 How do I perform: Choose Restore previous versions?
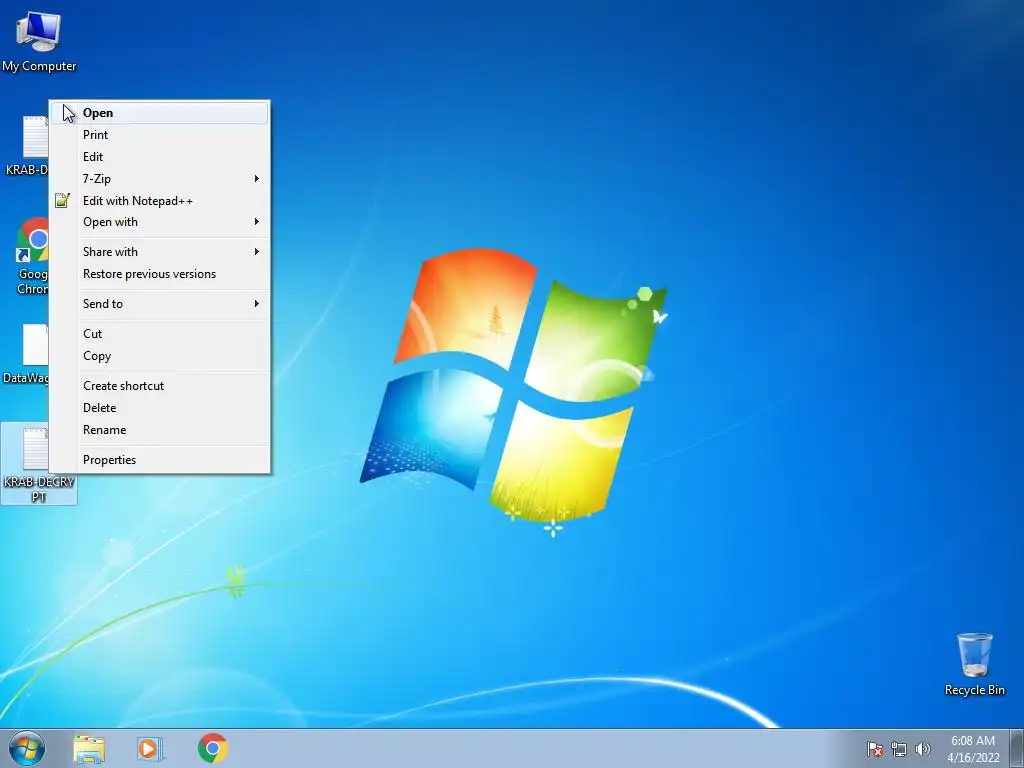coord(159,274)
